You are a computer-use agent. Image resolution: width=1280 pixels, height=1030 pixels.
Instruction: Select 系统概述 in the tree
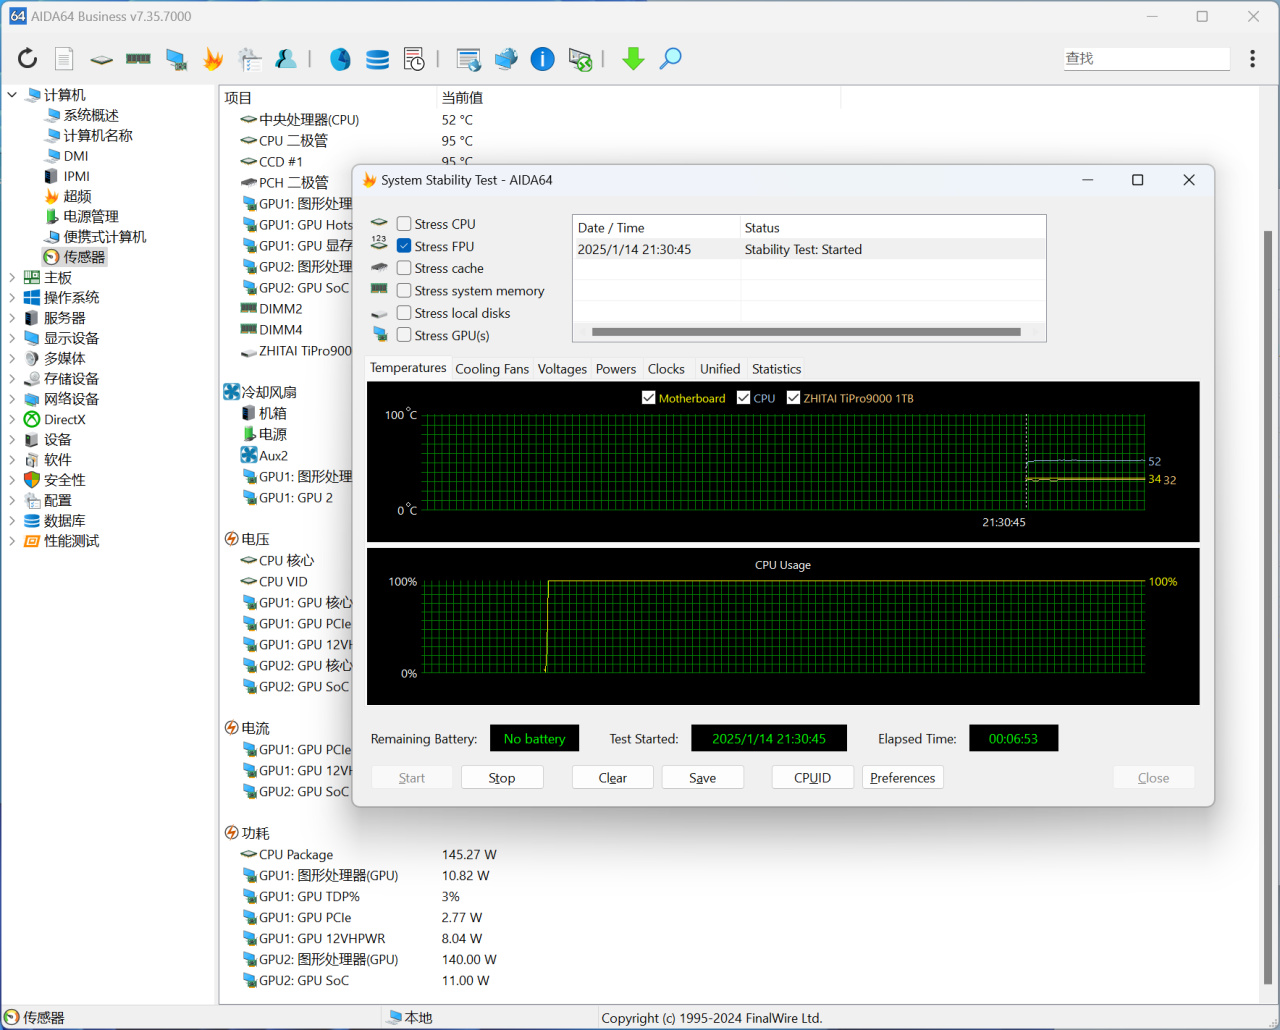[x=91, y=115]
